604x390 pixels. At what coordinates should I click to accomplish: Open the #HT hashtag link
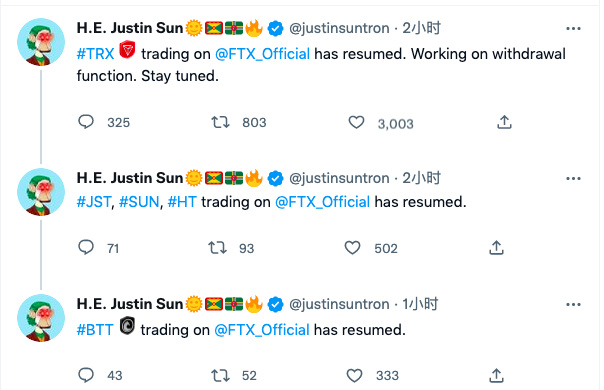(x=182, y=202)
